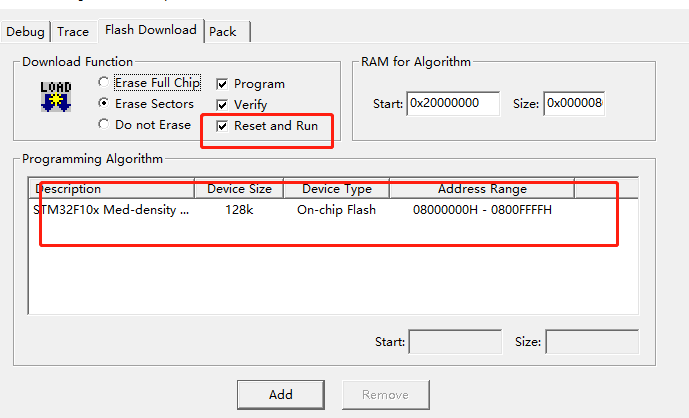Click the Programming Algorithm Size field
The image size is (689, 418).
point(592,342)
